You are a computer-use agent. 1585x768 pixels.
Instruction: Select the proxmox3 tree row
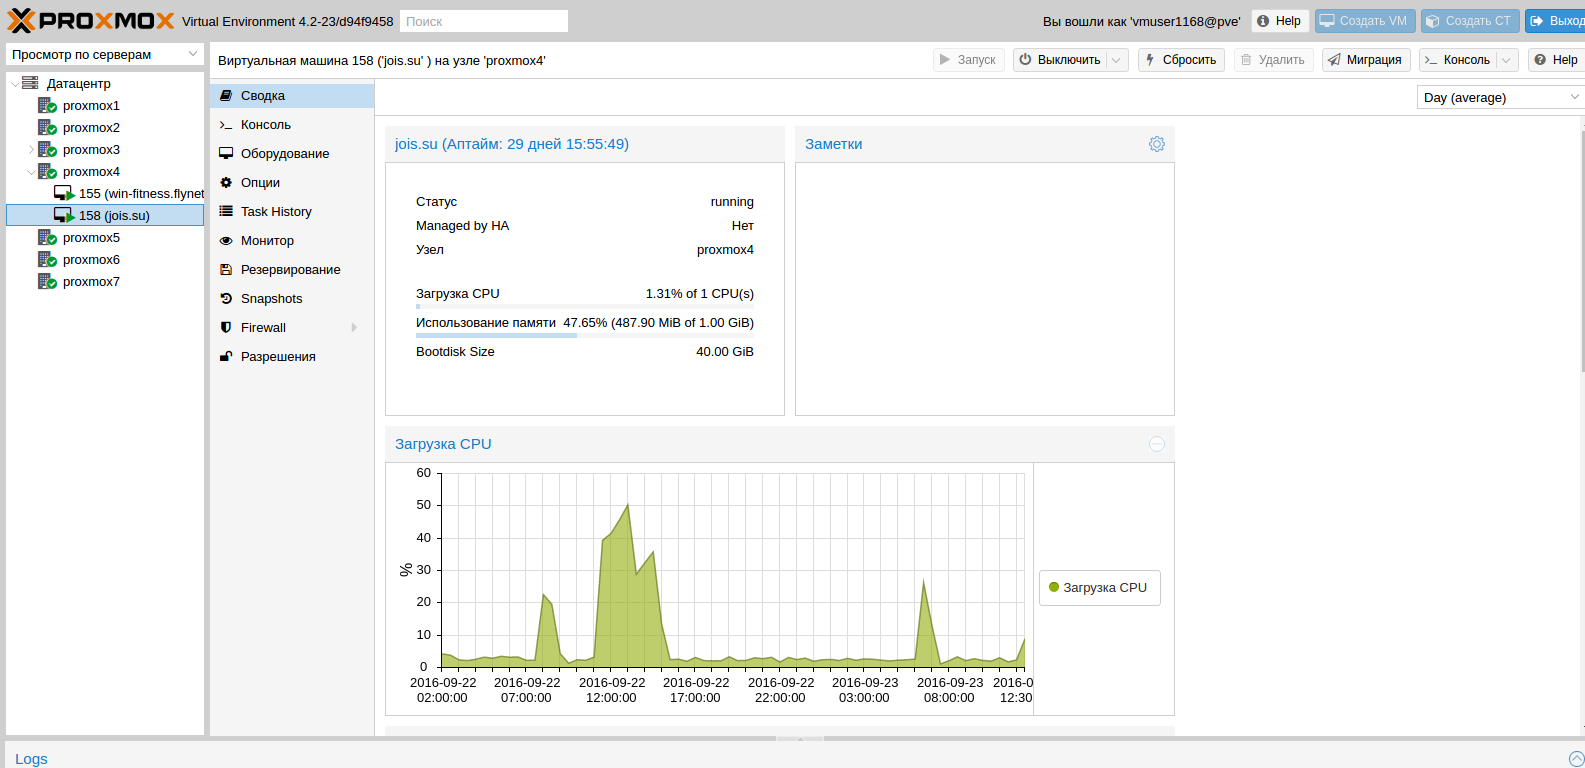point(105,150)
